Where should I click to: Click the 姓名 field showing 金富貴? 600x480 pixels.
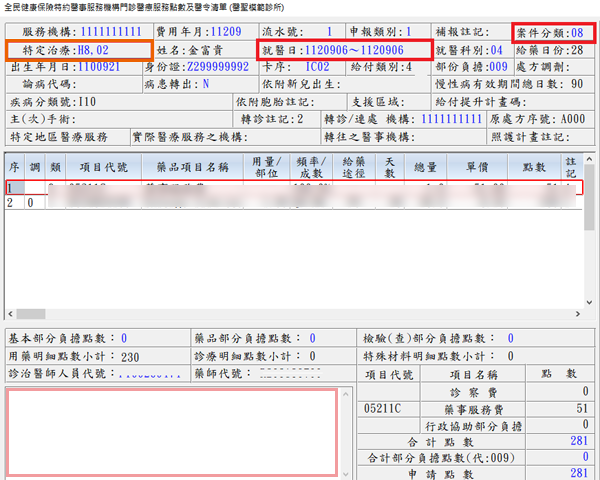coord(216,49)
